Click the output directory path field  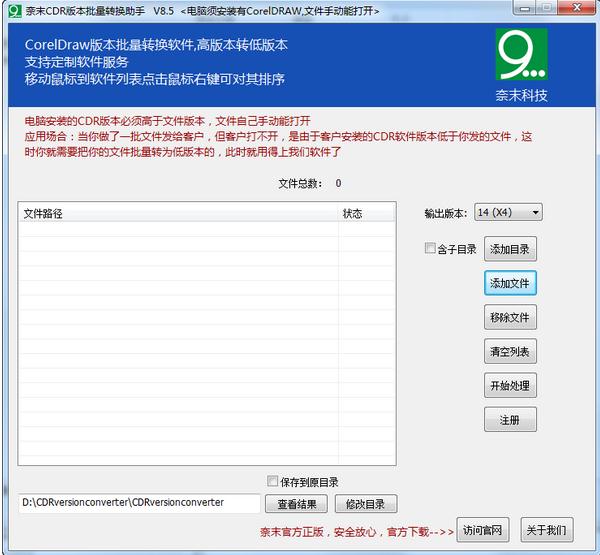[139, 503]
